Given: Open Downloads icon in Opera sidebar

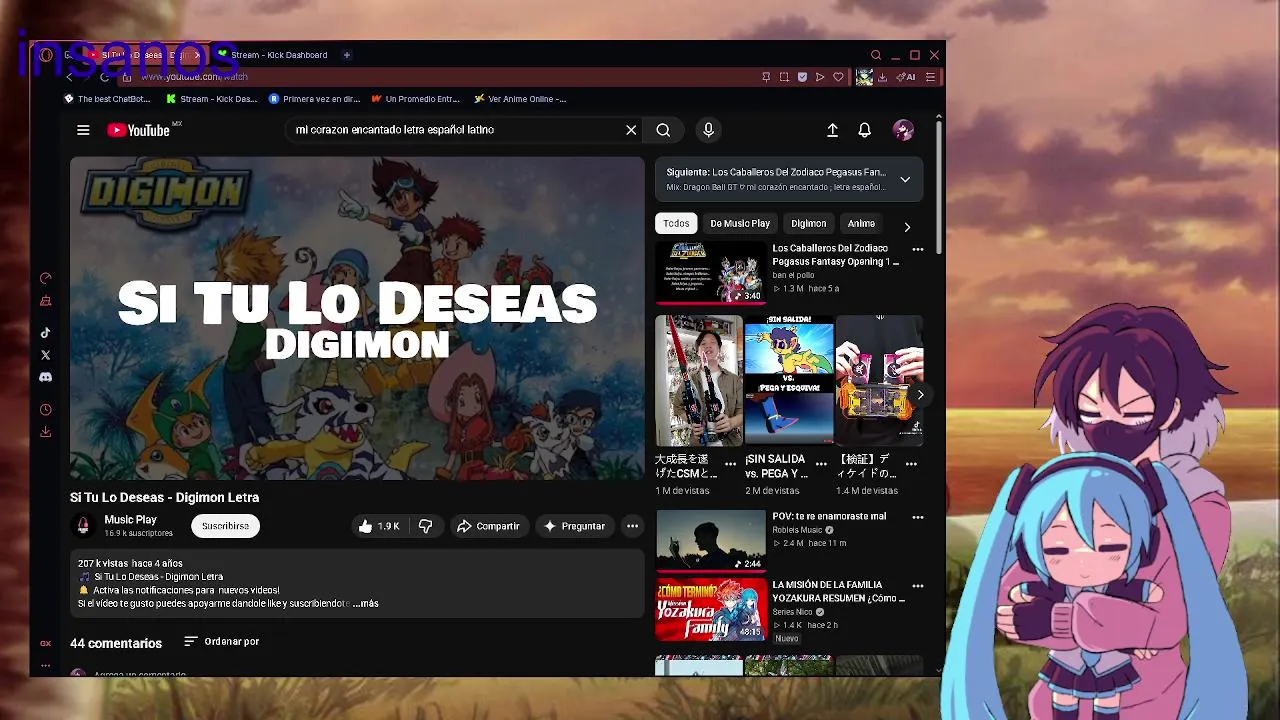Looking at the screenshot, I should coord(45,432).
